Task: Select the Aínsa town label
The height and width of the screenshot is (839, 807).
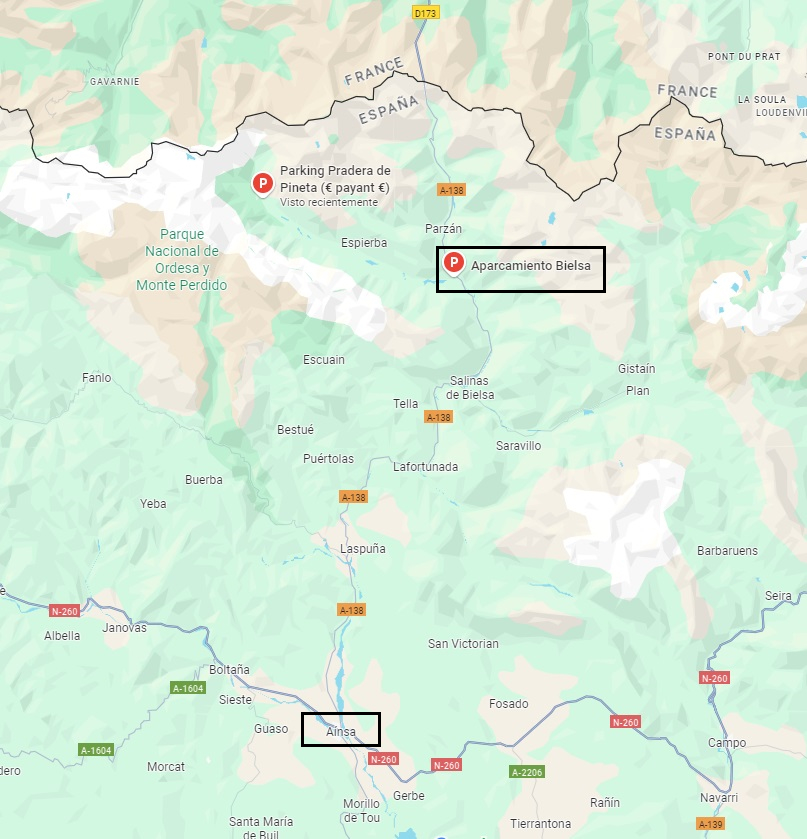Action: 341,731
